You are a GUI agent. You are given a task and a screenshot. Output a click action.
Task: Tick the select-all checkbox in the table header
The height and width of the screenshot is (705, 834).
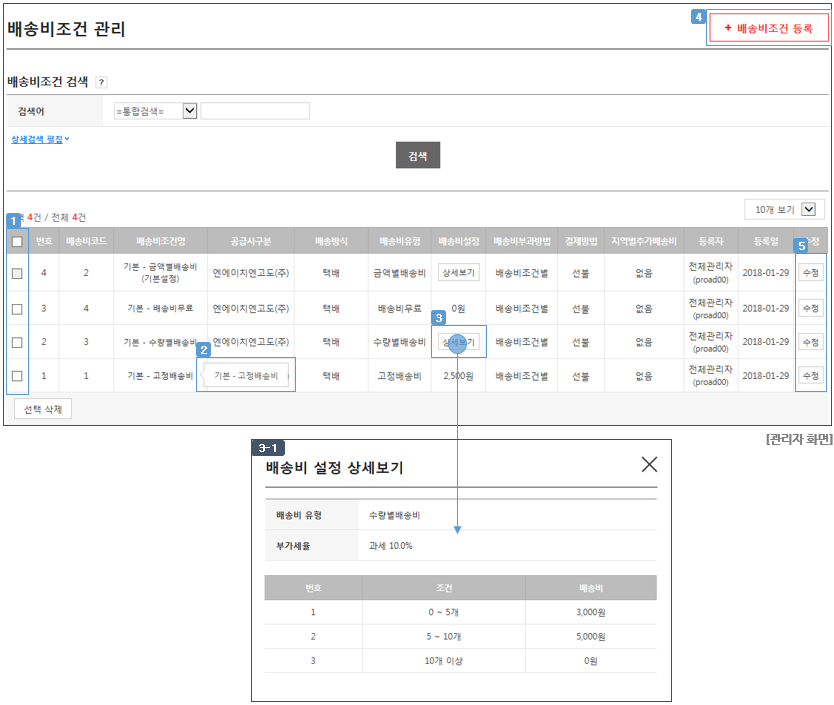pos(17,242)
